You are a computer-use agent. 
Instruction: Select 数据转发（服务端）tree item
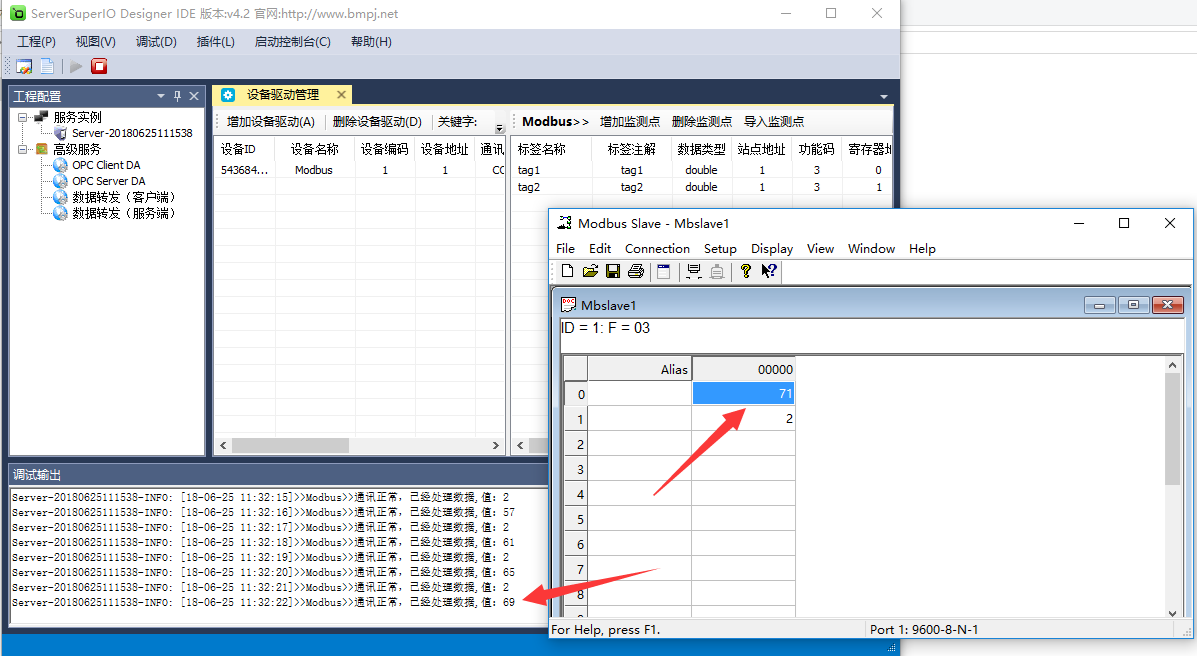[124, 213]
